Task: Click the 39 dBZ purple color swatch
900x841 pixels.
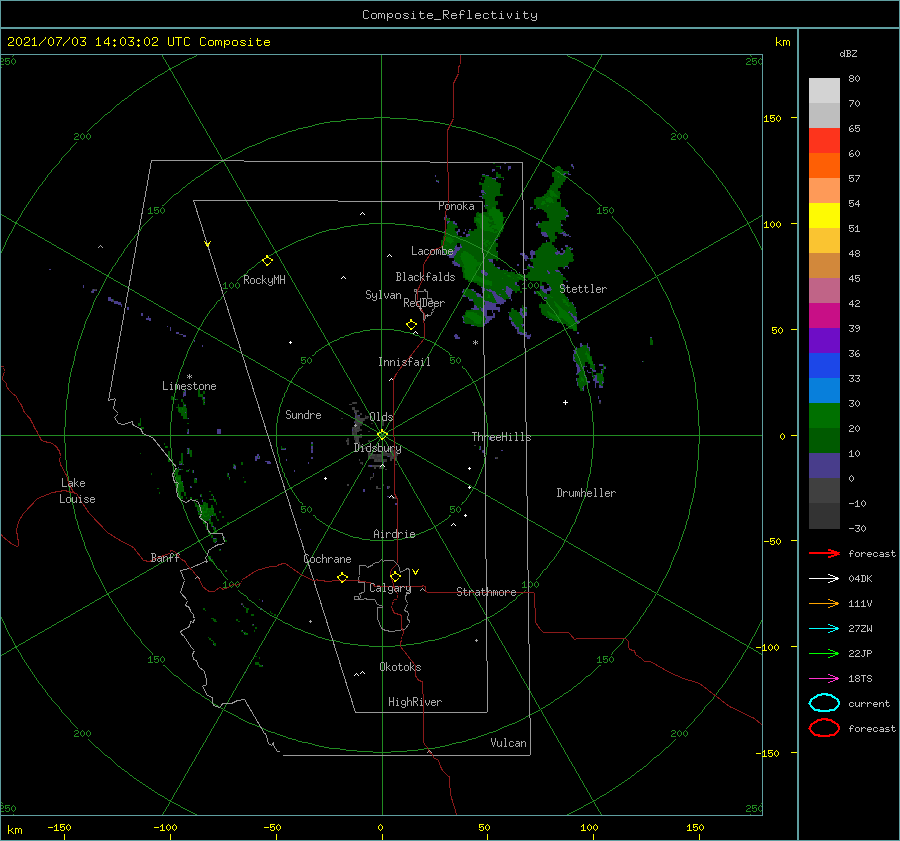Action: click(x=824, y=340)
